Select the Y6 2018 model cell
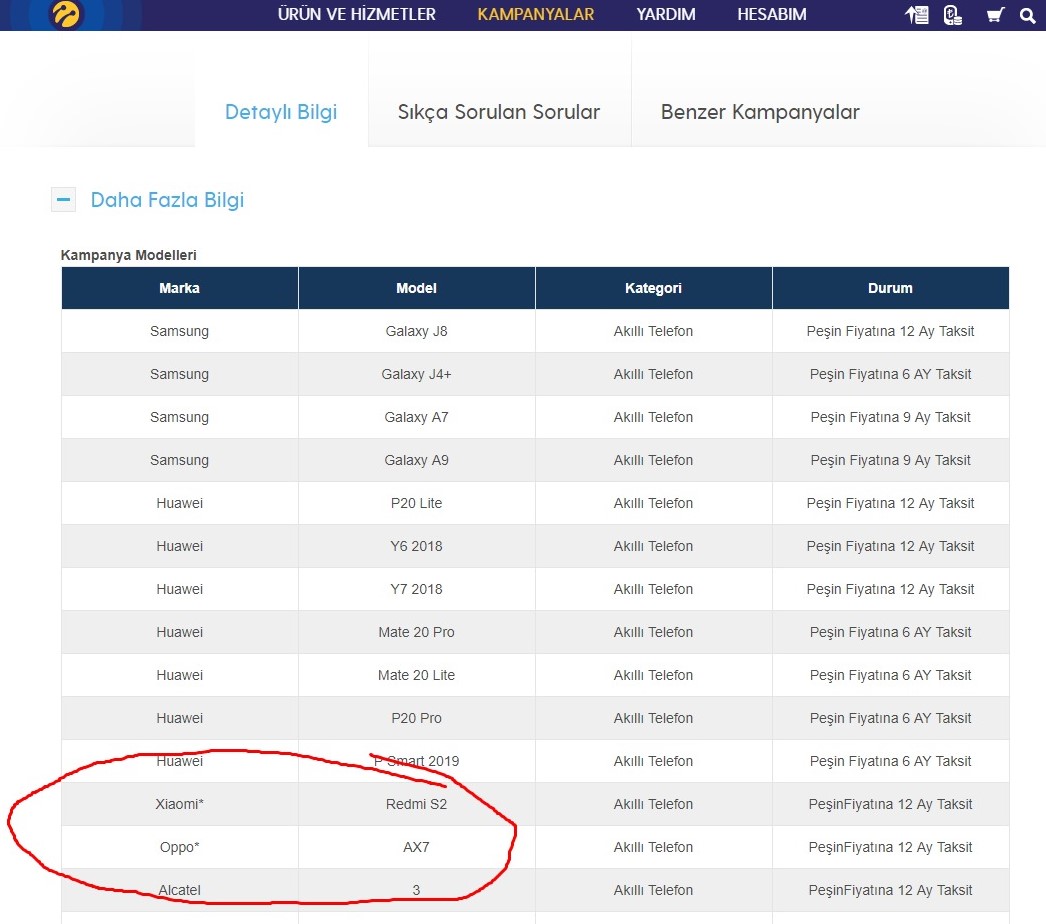The height and width of the screenshot is (924, 1046). (416, 546)
